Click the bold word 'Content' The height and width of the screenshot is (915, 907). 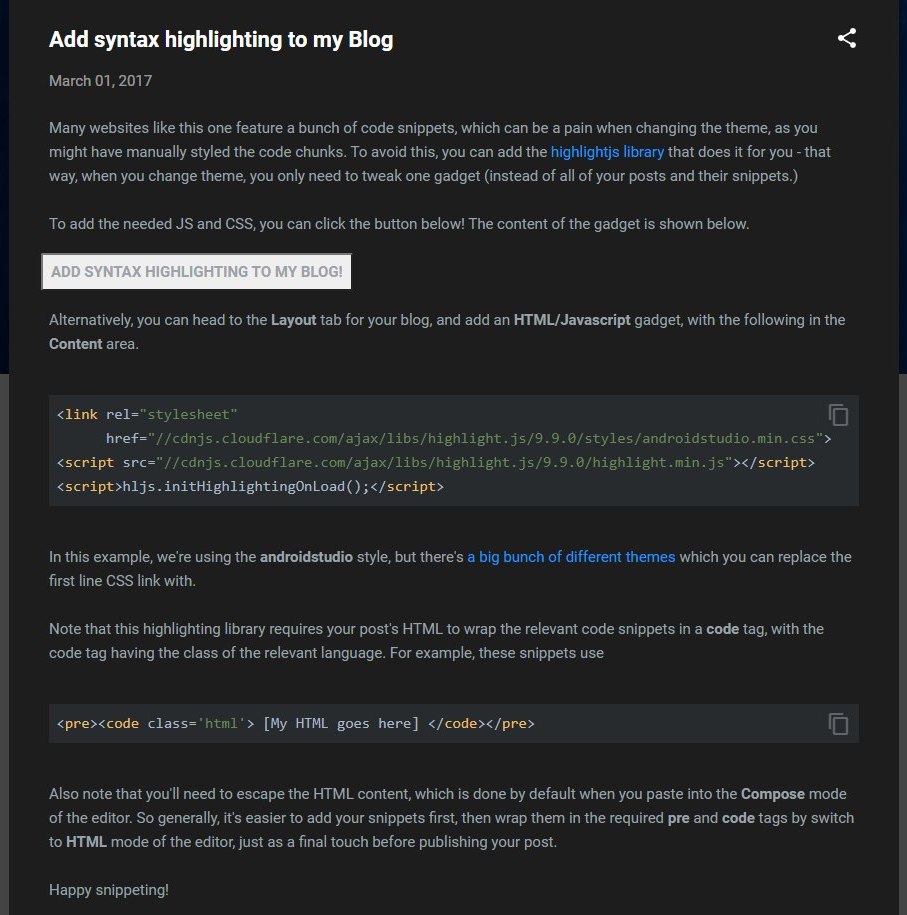(76, 344)
